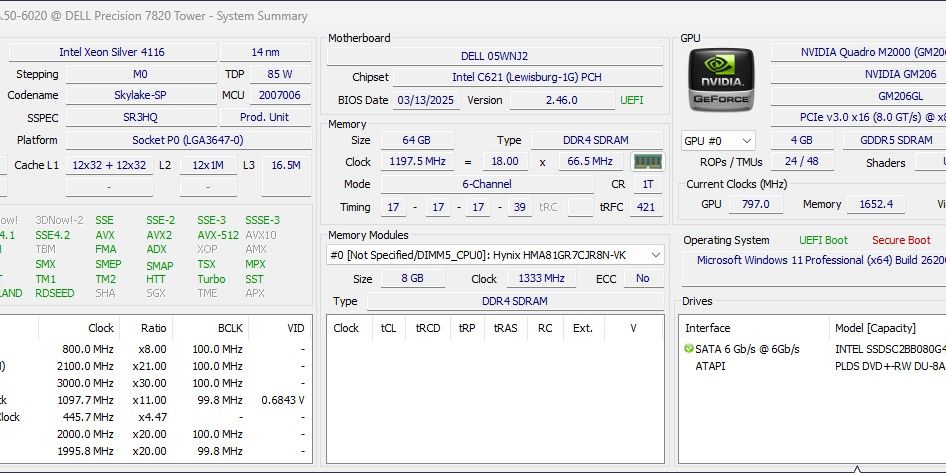Screen dimensions: 946x473
Task: Click the AVX2 feature flag
Action: click(x=159, y=235)
